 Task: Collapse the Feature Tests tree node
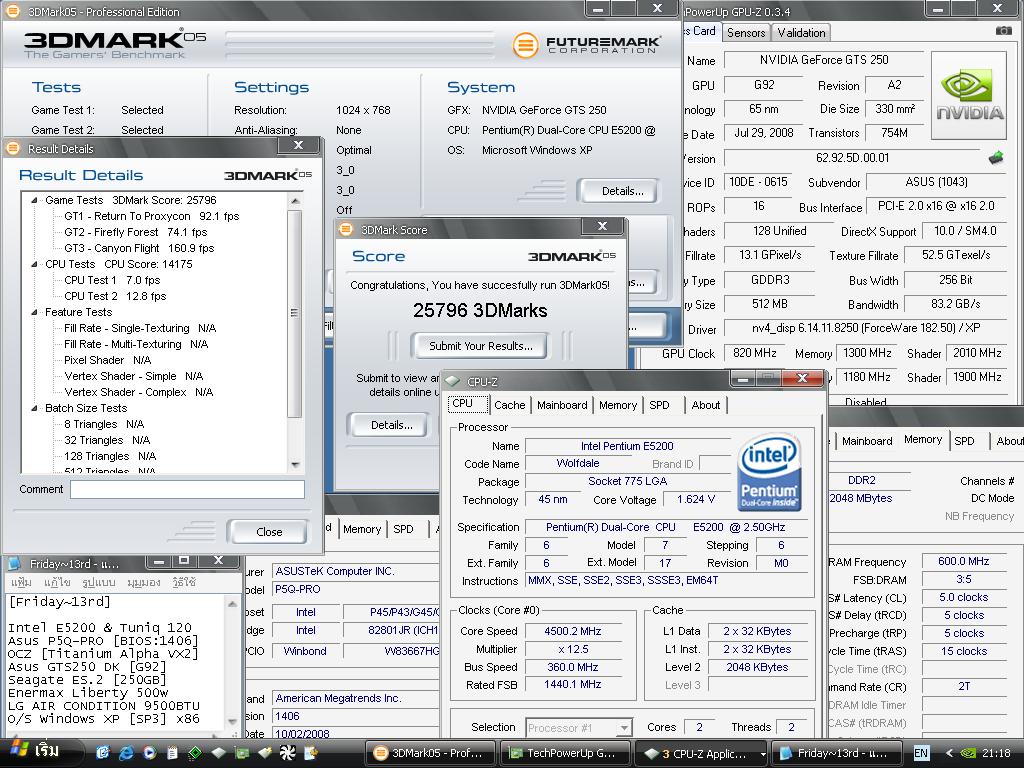pos(34,312)
